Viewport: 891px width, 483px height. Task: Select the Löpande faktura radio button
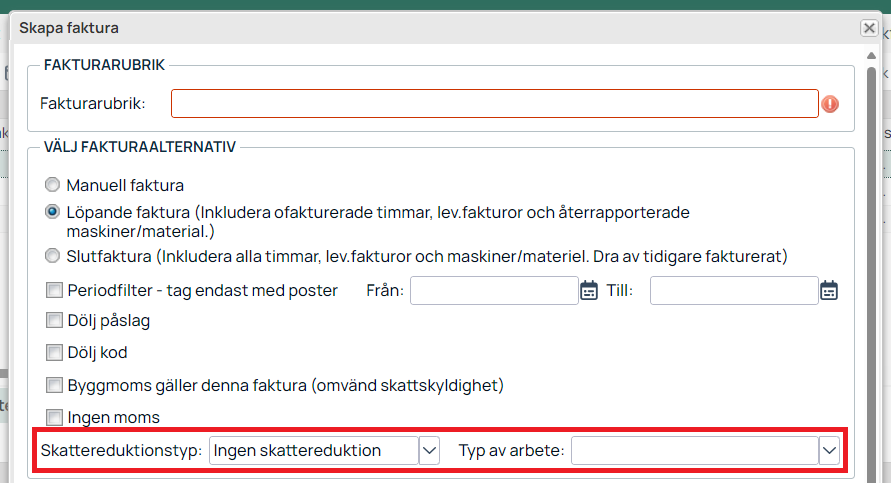pos(52,212)
